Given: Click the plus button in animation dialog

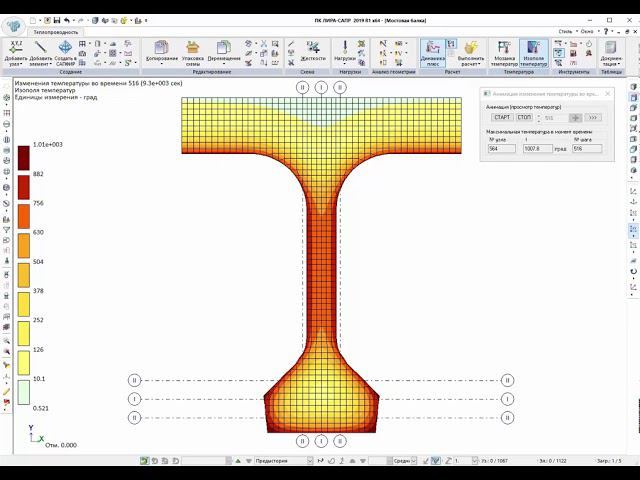Looking at the screenshot, I should [x=576, y=118].
